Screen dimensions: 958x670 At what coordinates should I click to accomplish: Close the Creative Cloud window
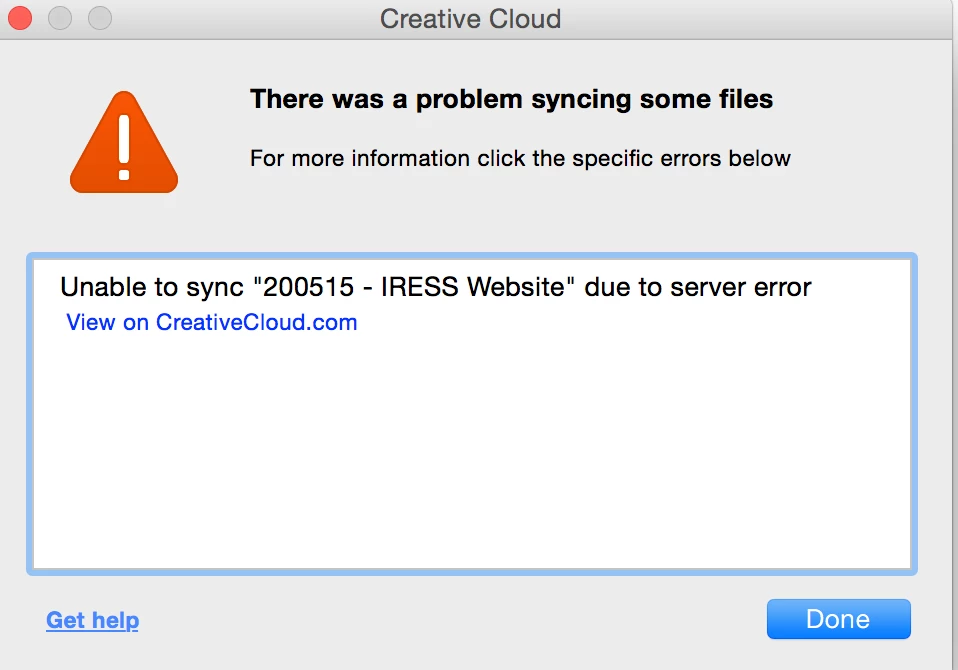click(x=20, y=18)
